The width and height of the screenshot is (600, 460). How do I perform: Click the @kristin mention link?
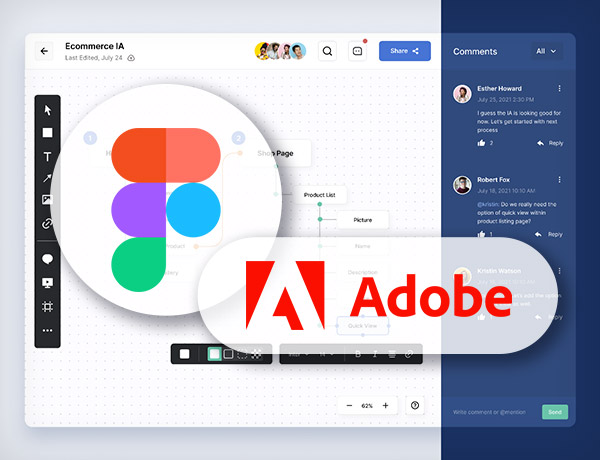click(x=488, y=204)
